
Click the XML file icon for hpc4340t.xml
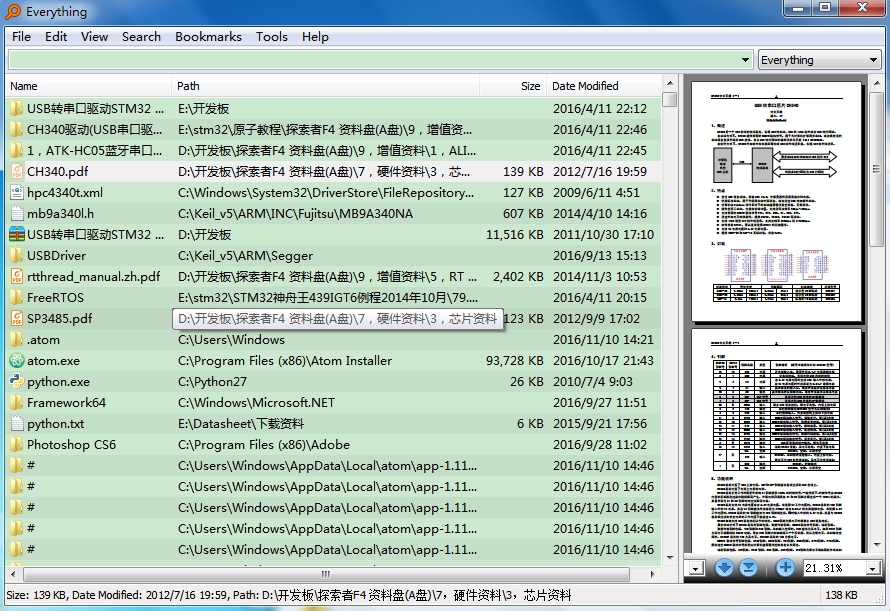tap(17, 192)
